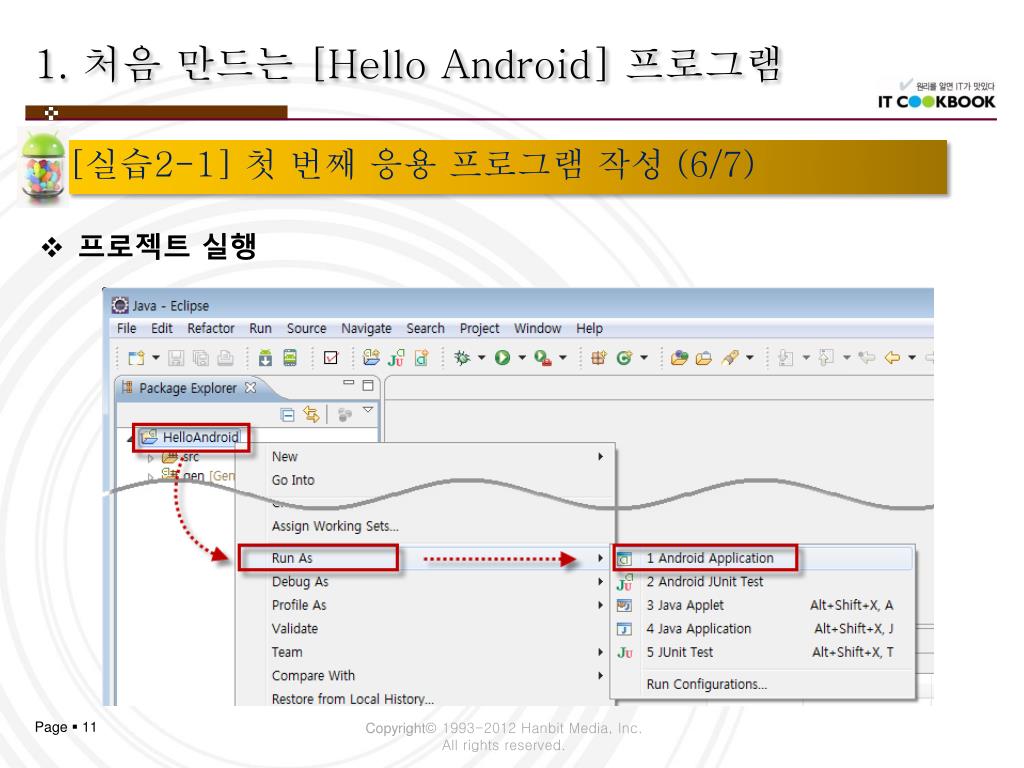
Task: Click the grayed Focus on Active Task icon
Action: pyautogui.click(x=345, y=415)
